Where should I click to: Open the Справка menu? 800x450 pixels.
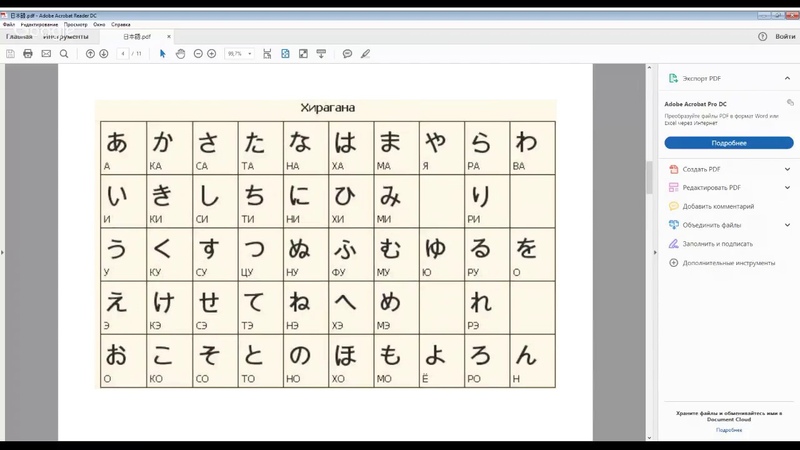click(x=120, y=24)
